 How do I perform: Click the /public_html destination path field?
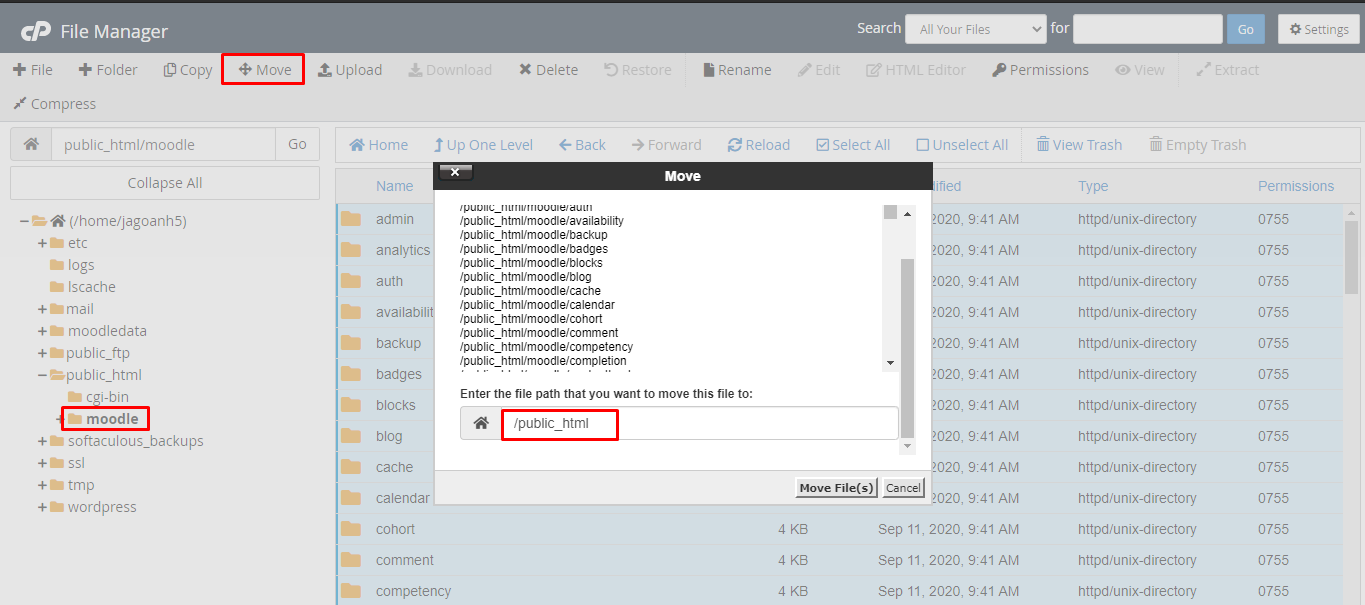[699, 423]
